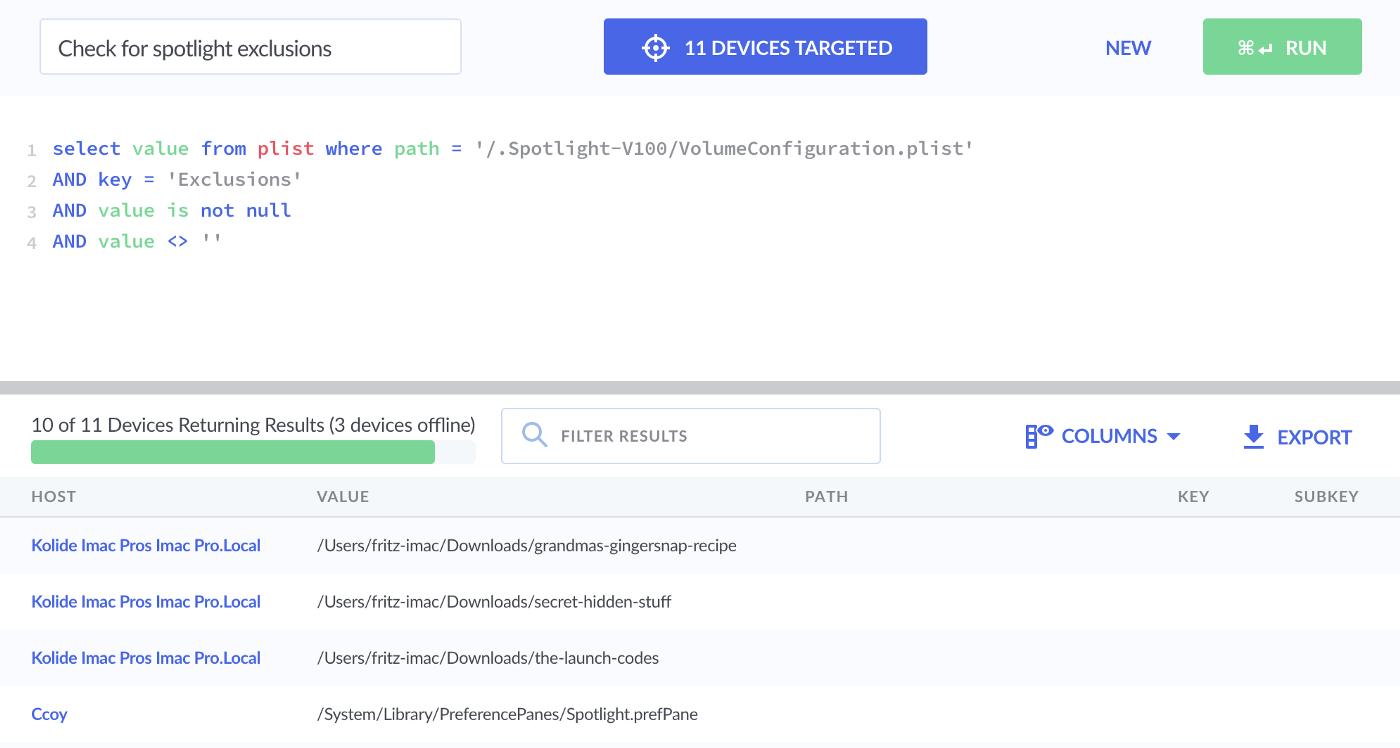
Task: Open the first Kolide Imac Pros Imac Pro.Local host
Action: [x=145, y=545]
